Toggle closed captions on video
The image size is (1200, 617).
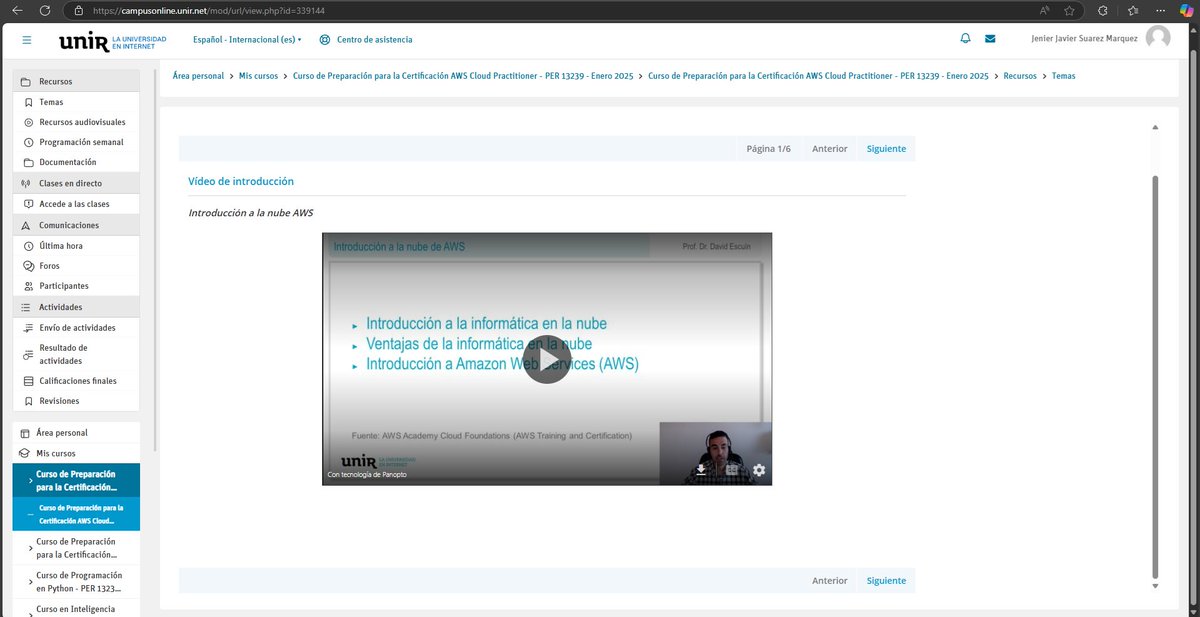click(731, 469)
